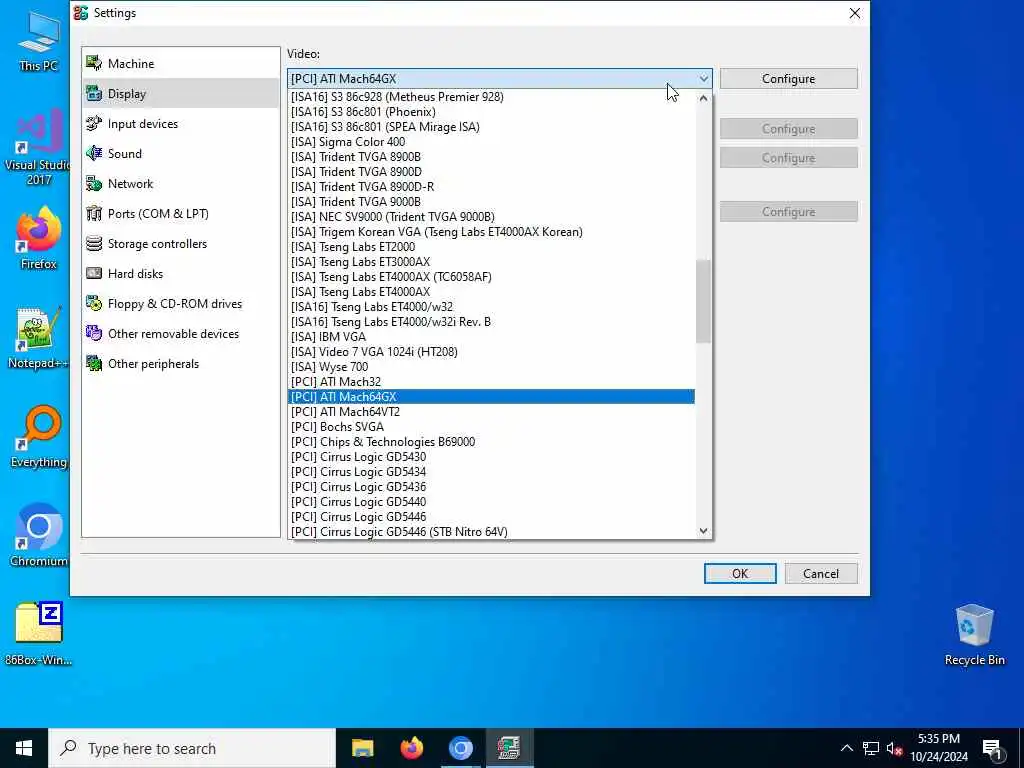The height and width of the screenshot is (768, 1024).
Task: Choose [ISA16] S3 86c801 (Phoenix)
Action: [x=491, y=112]
